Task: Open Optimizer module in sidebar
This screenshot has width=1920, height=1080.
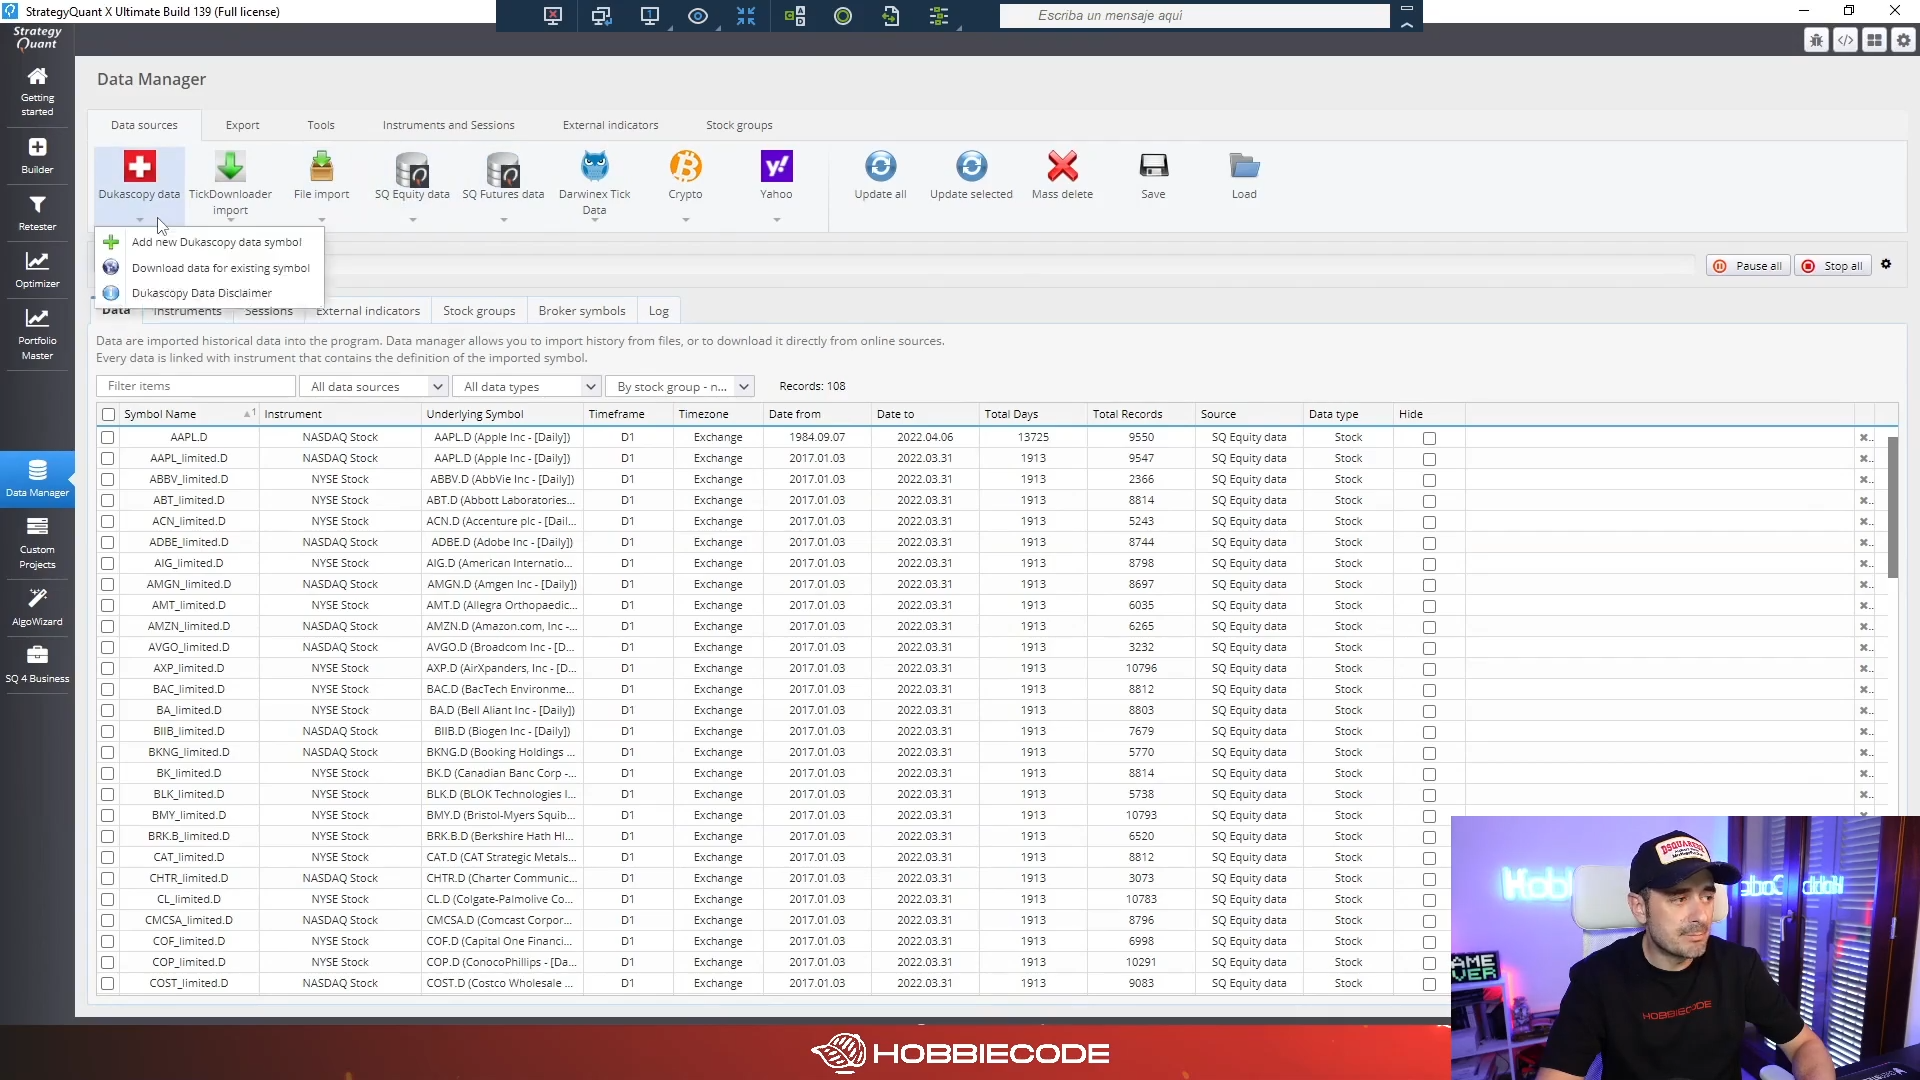Action: point(37,270)
